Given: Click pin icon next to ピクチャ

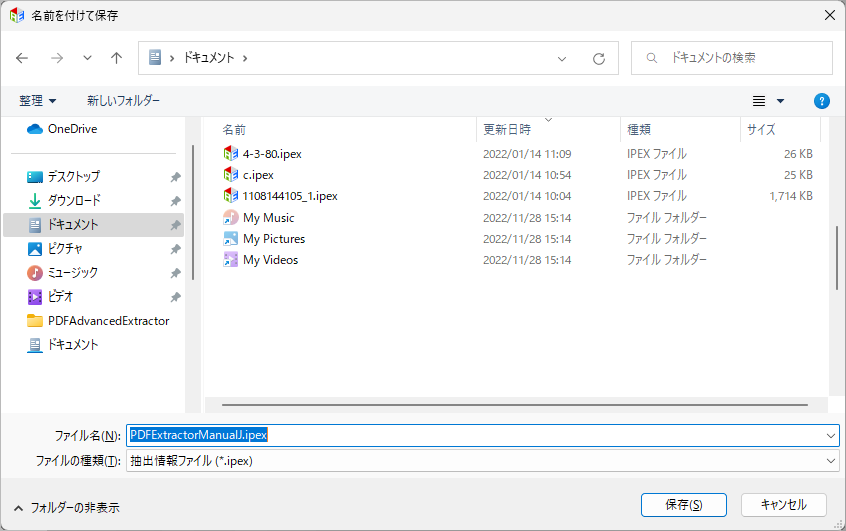Looking at the screenshot, I should 175,249.
